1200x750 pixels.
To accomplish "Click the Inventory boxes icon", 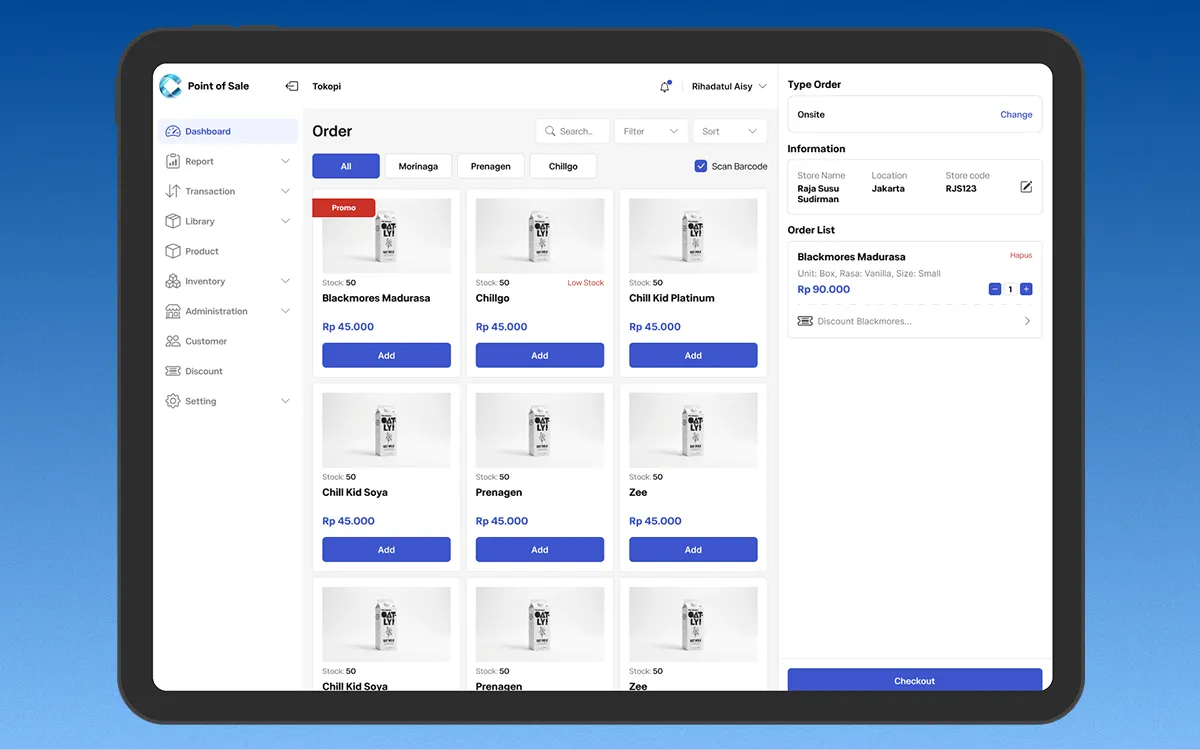I will 173,281.
